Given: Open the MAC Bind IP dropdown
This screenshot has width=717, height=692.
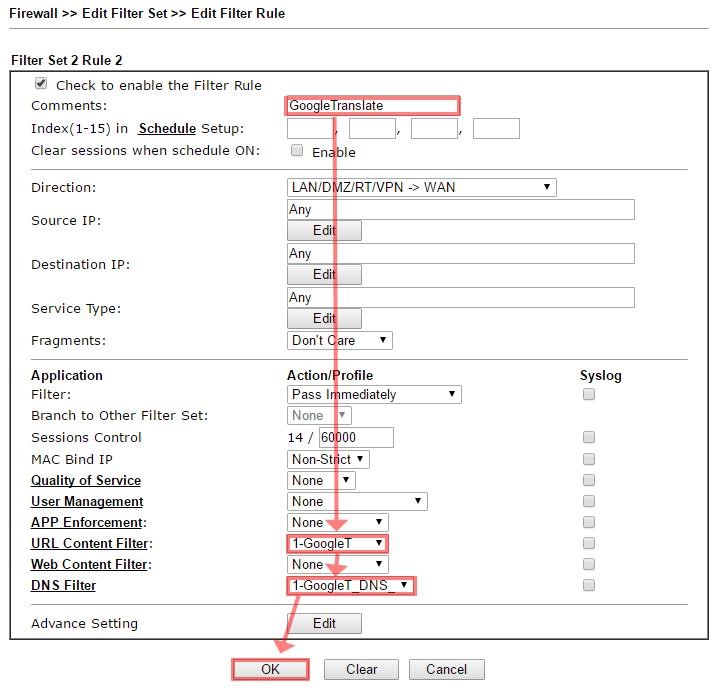Looking at the screenshot, I should pyautogui.click(x=328, y=459).
